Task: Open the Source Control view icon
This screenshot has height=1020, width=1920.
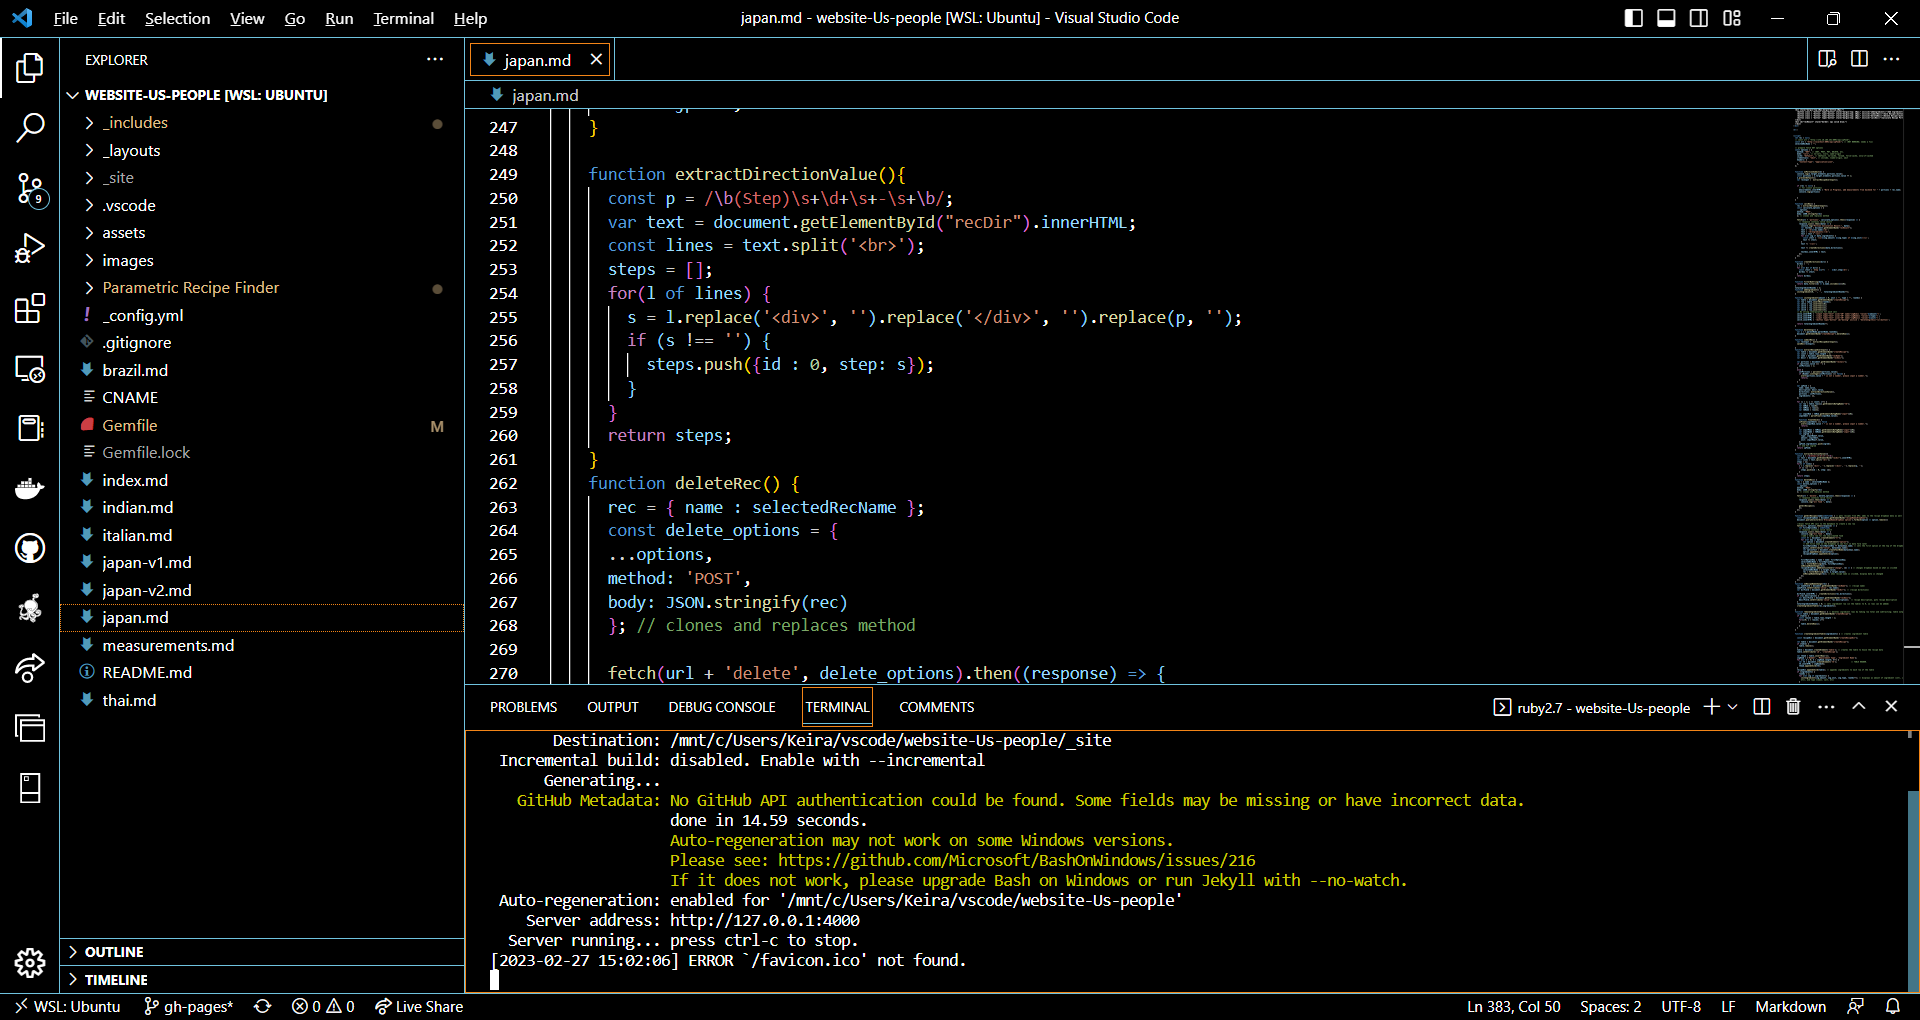Action: click(x=30, y=188)
